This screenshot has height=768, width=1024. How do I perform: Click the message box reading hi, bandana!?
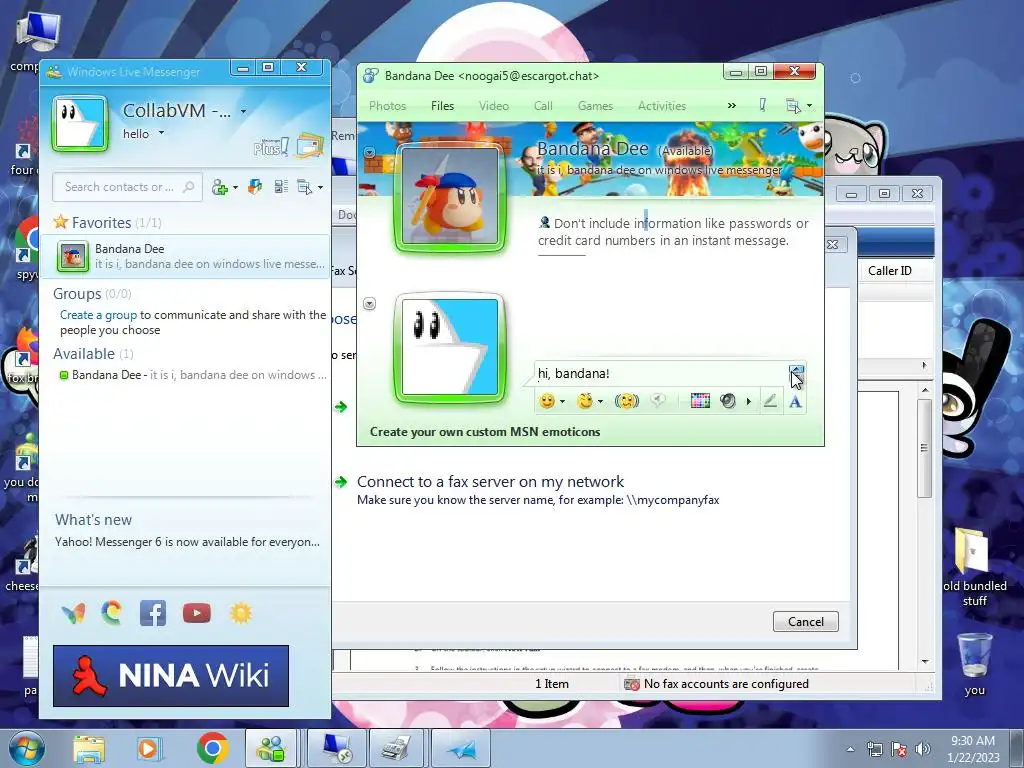click(661, 374)
